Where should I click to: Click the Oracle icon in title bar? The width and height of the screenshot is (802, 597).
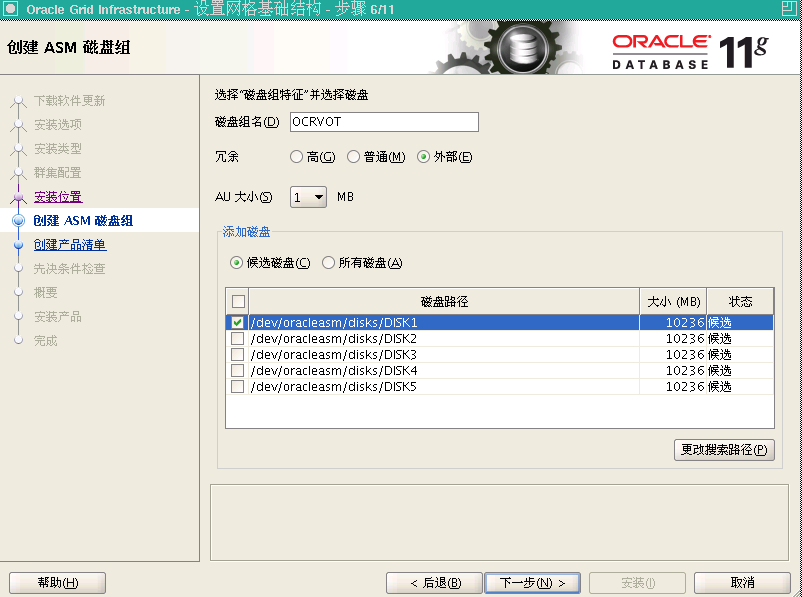point(10,8)
